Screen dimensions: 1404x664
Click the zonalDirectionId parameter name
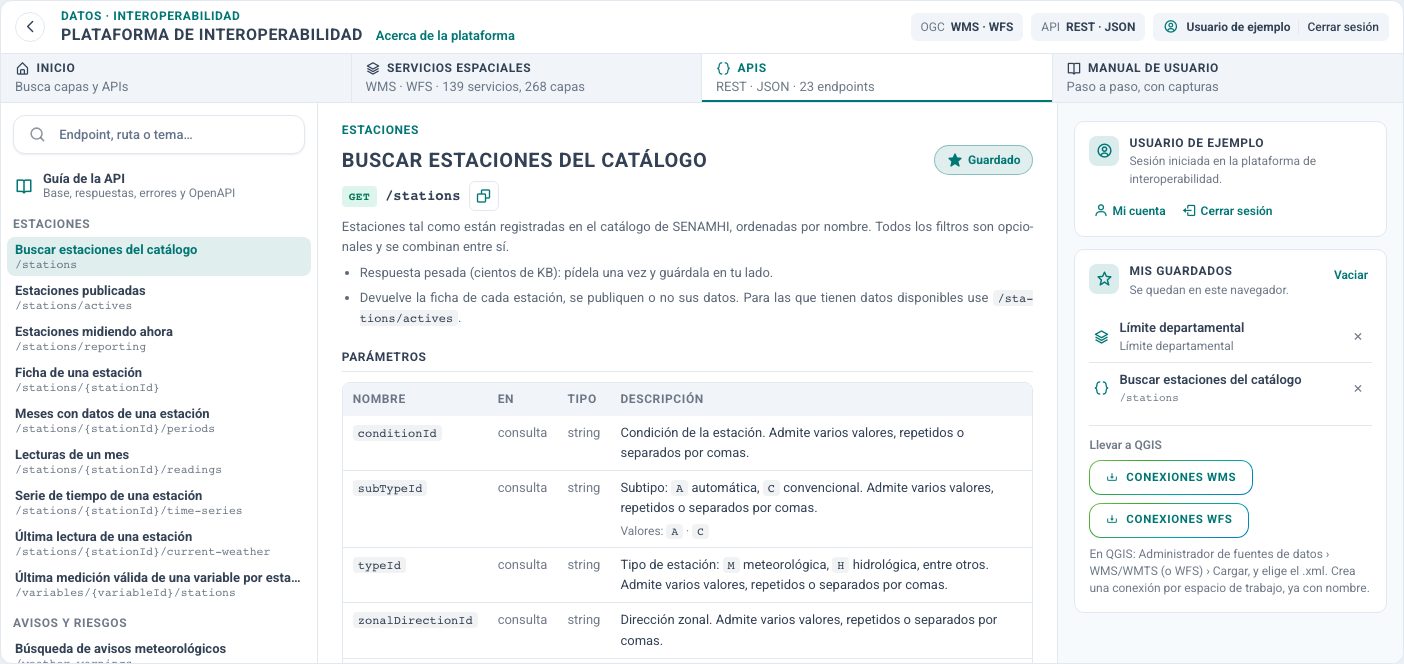click(x=415, y=620)
